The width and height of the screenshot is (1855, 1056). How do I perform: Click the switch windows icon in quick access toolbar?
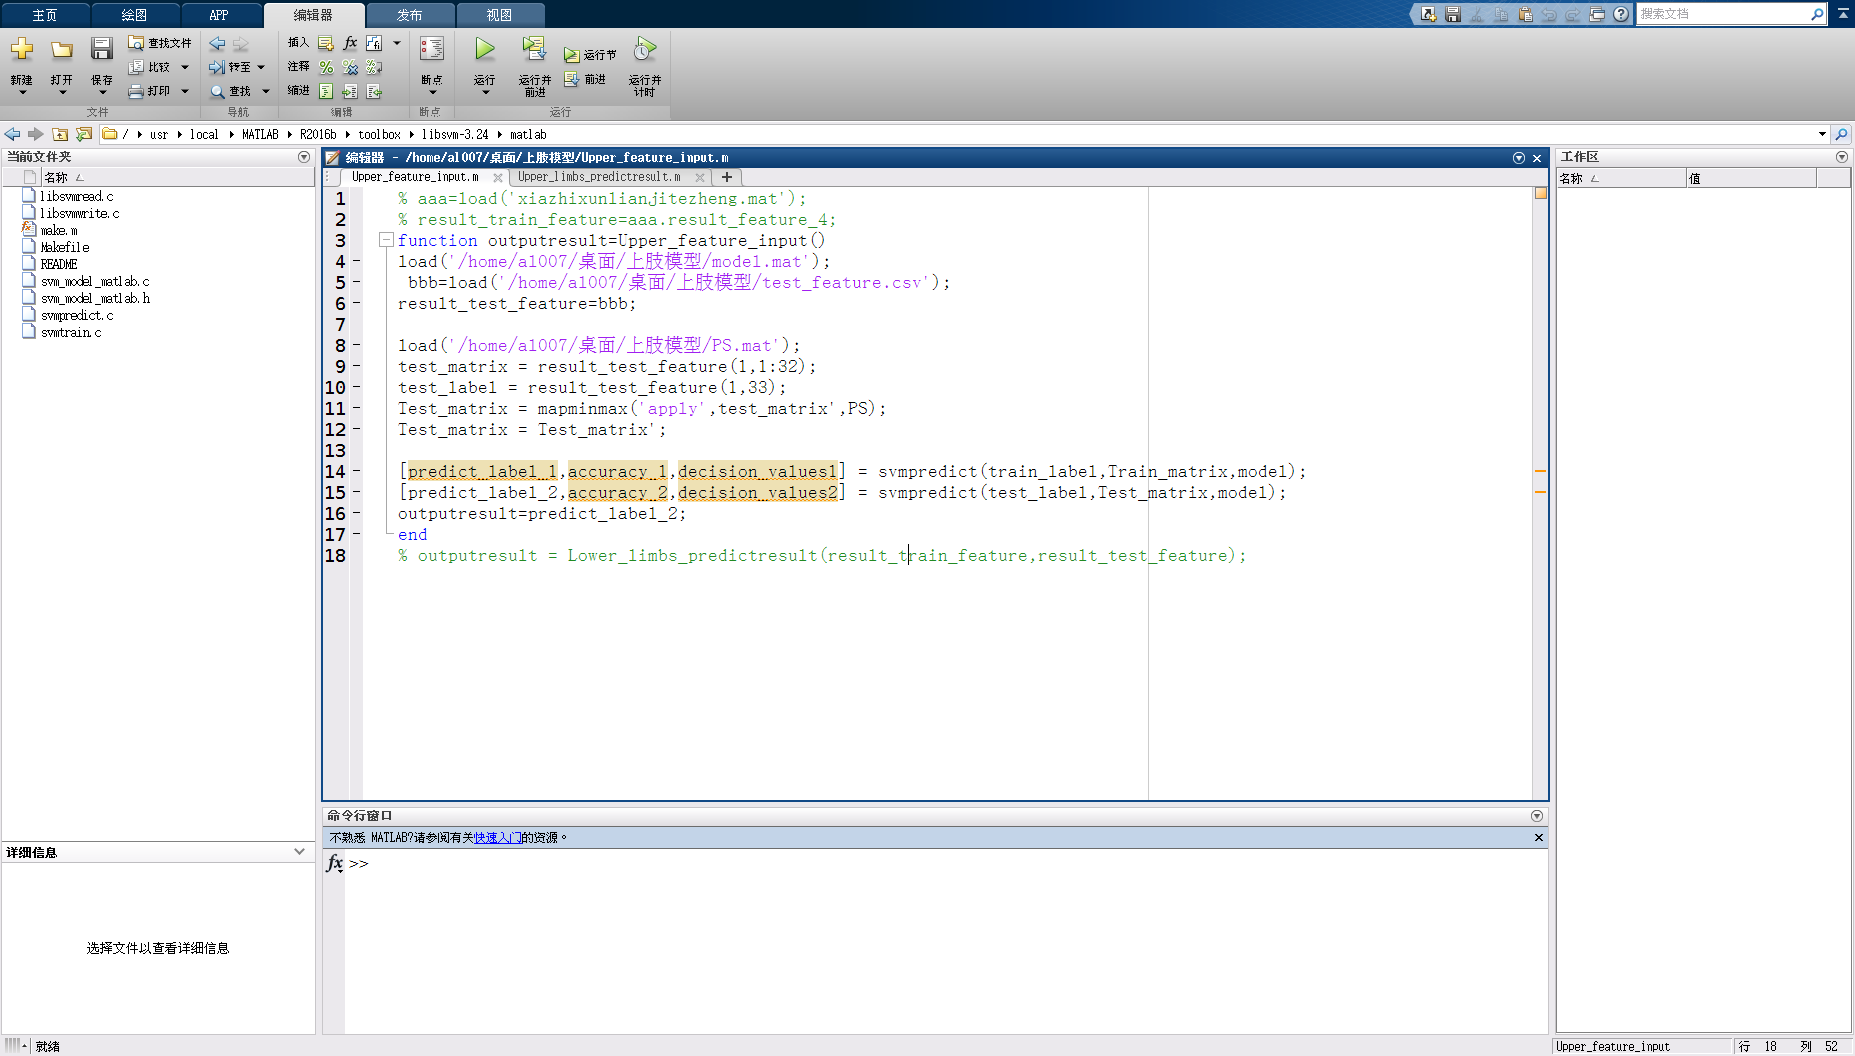click(x=1597, y=14)
